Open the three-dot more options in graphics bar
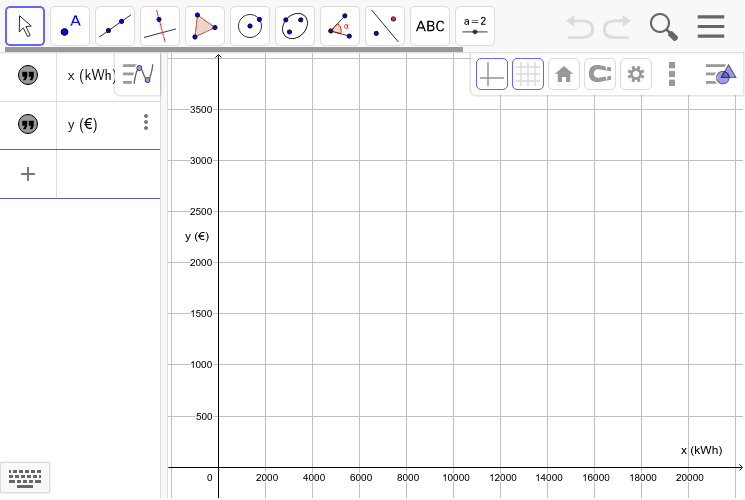The image size is (745, 500). pyautogui.click(x=672, y=74)
